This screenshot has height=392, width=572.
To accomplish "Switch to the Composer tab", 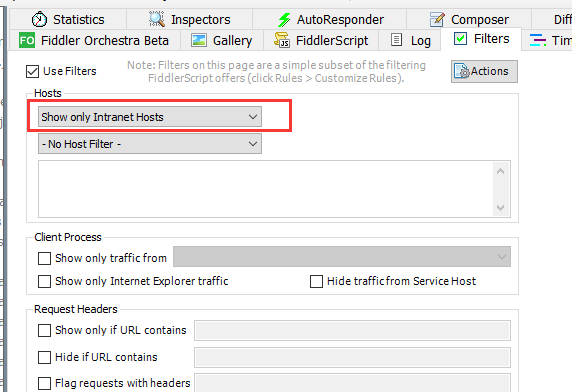I will [x=469, y=19].
